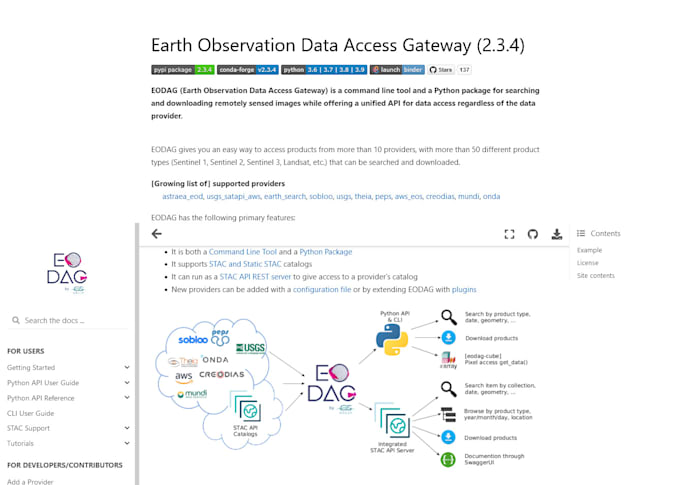This screenshot has height=485, width=680.
Task: Open the peps provider link
Action: coord(383,196)
